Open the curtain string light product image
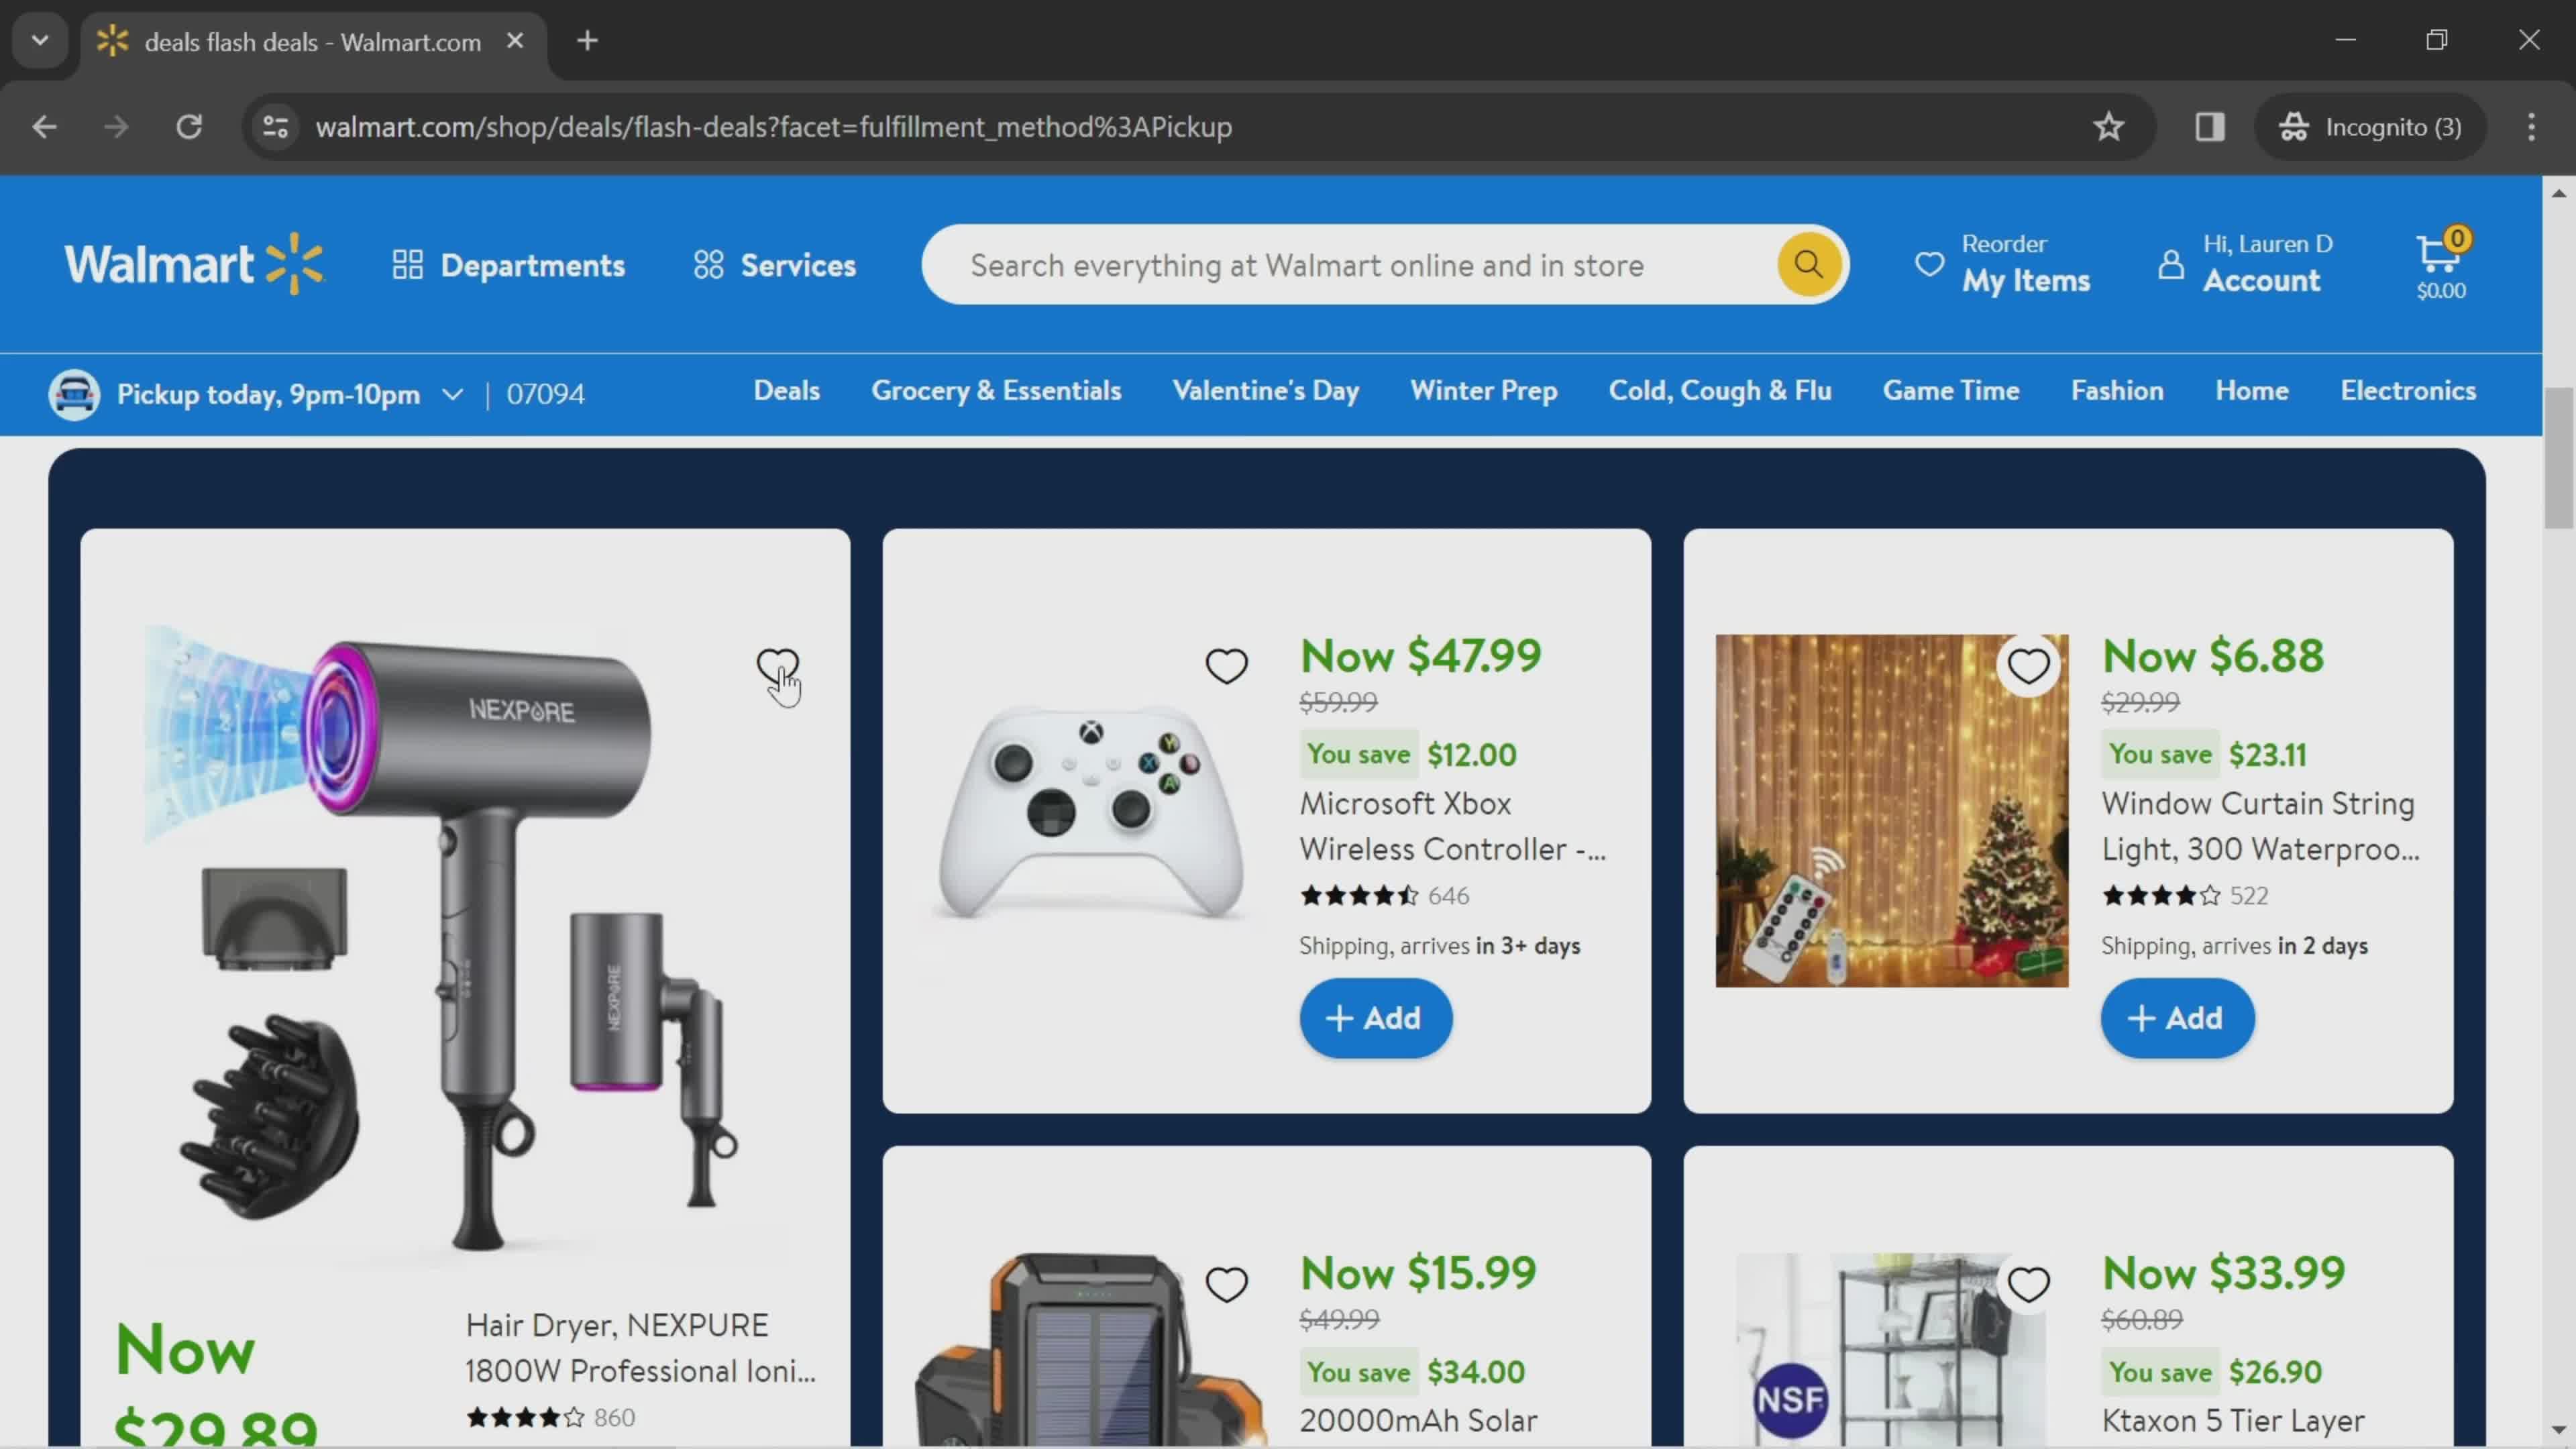 (x=1892, y=811)
